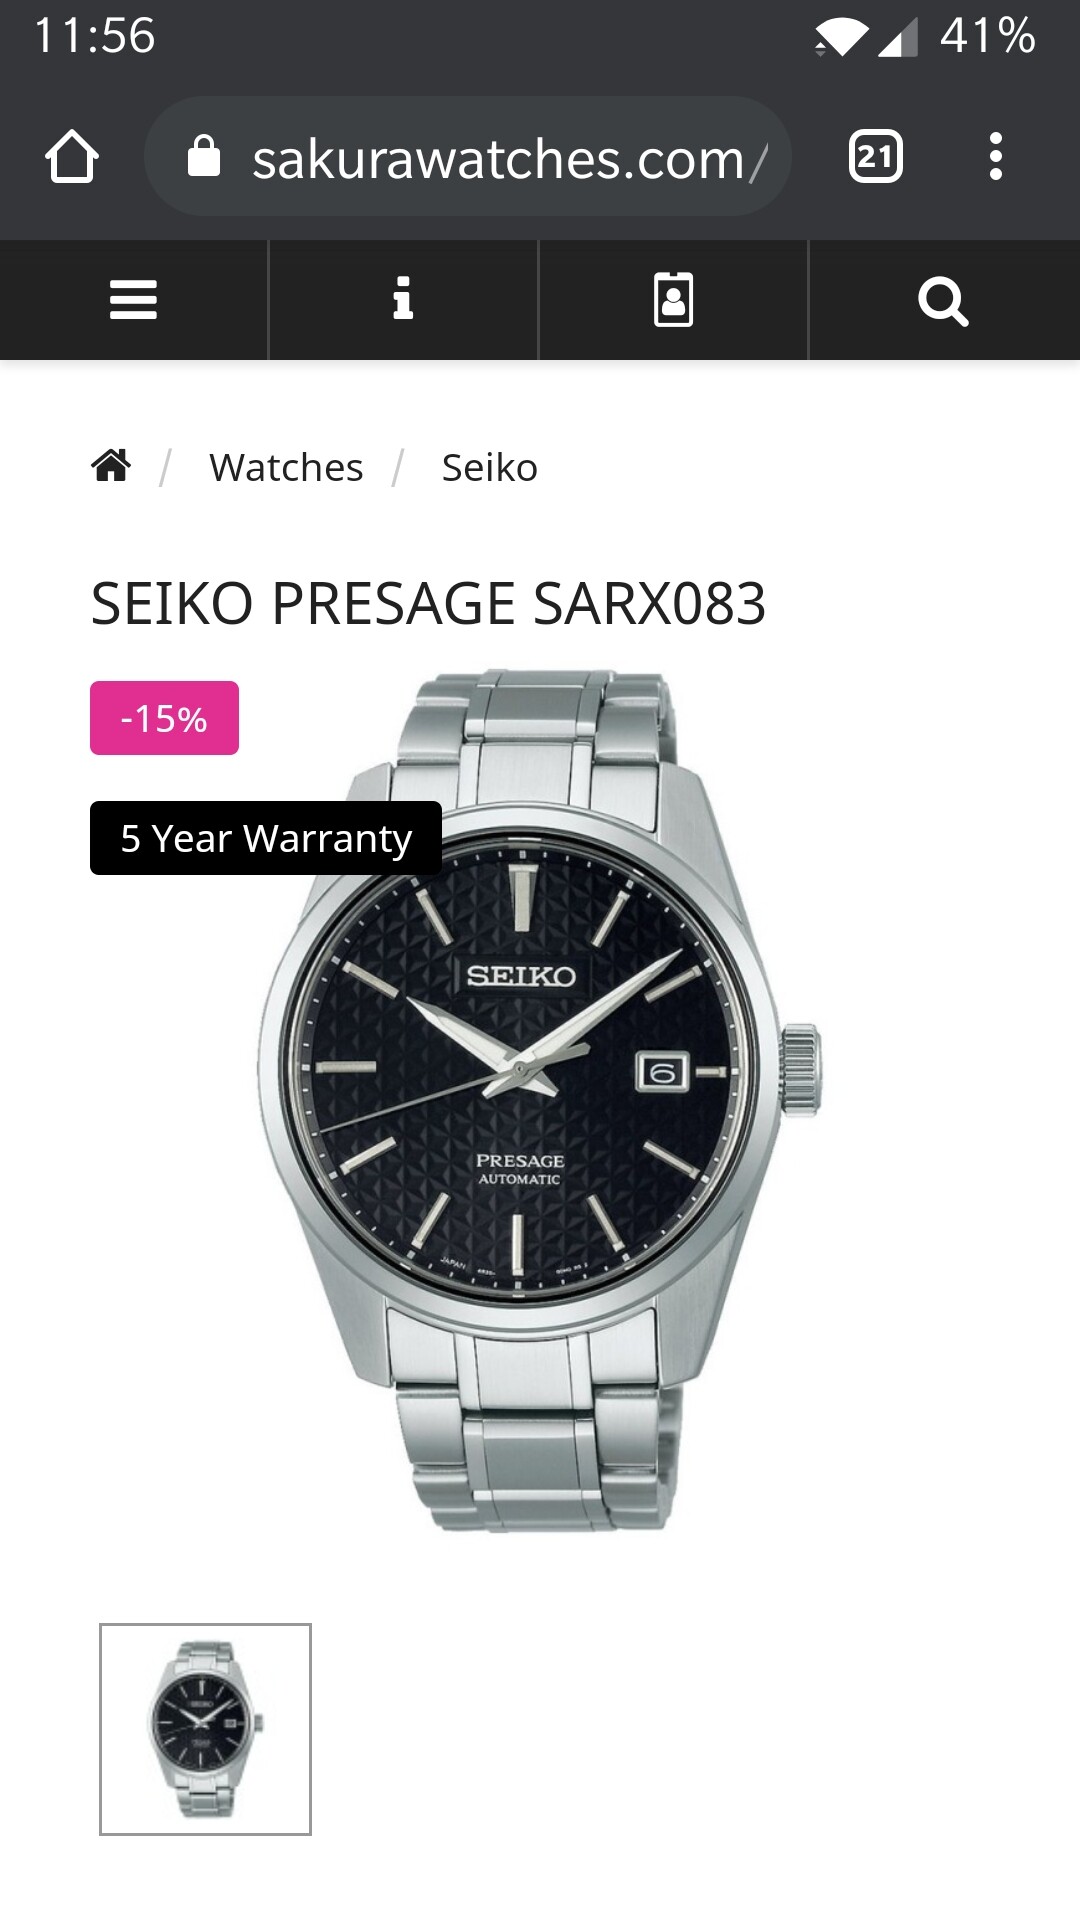Tap the padlock site security icon
The height and width of the screenshot is (1920, 1080).
[204, 156]
